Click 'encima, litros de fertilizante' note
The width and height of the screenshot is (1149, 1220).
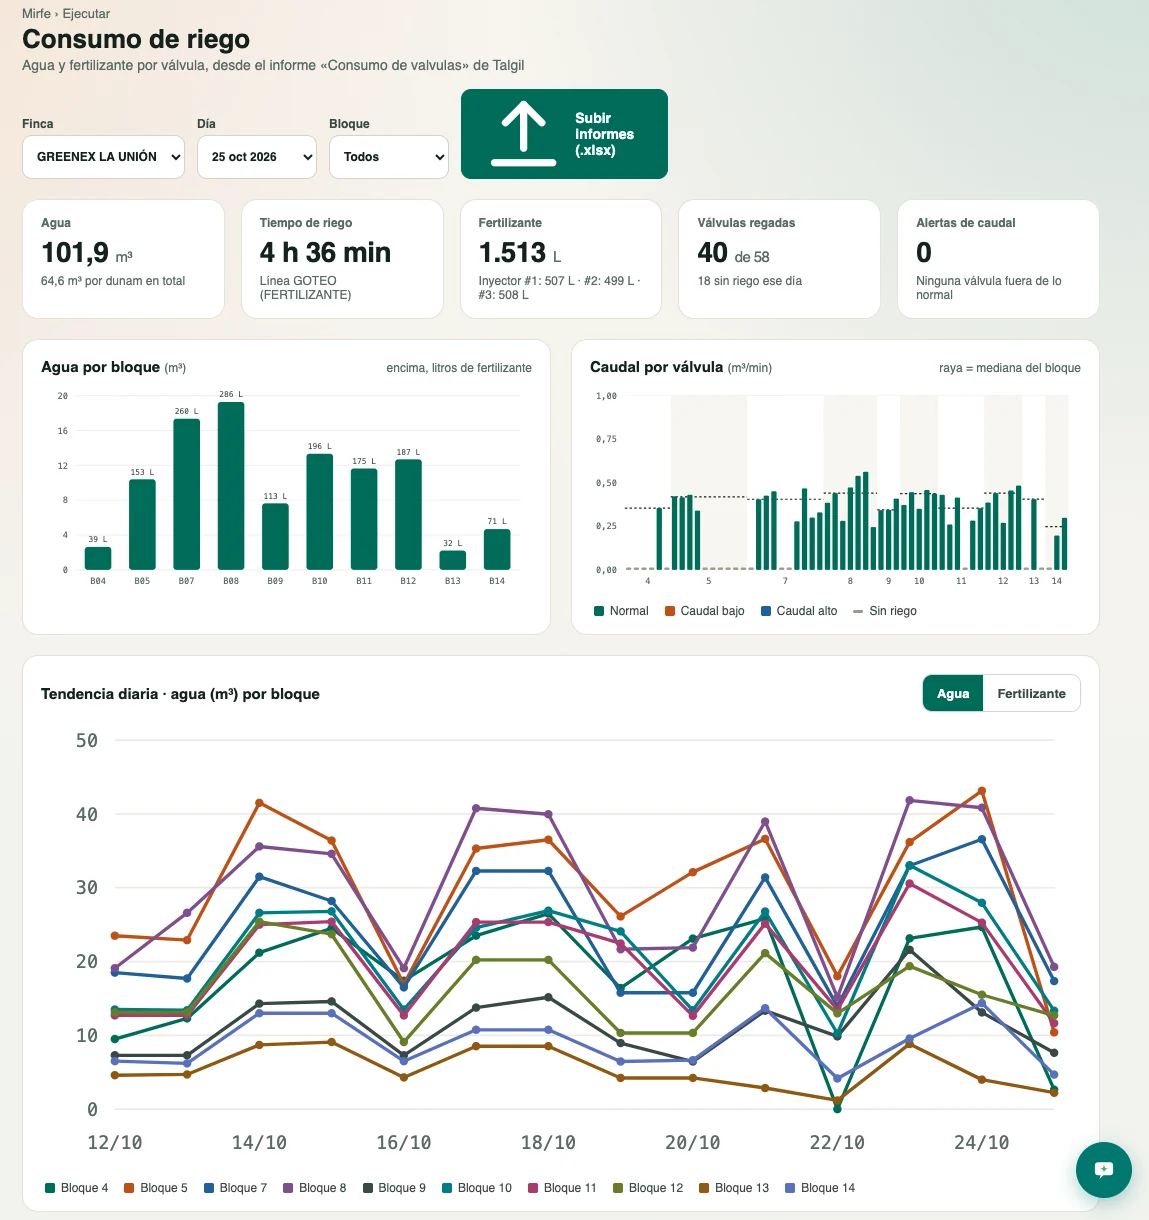pos(459,368)
